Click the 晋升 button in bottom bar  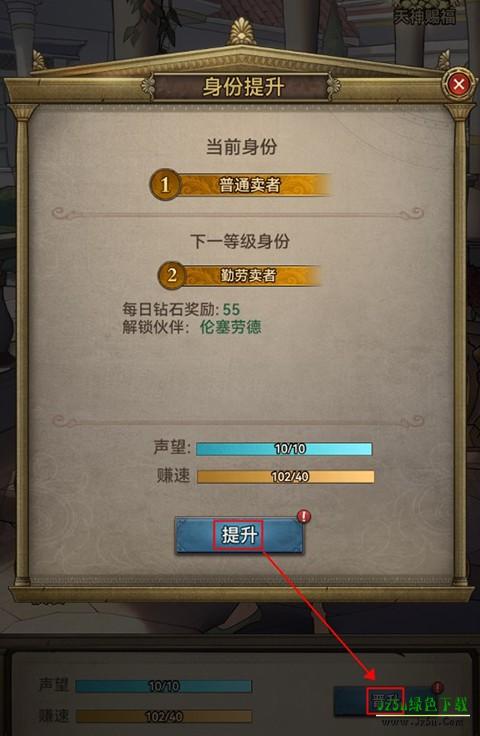point(385,701)
